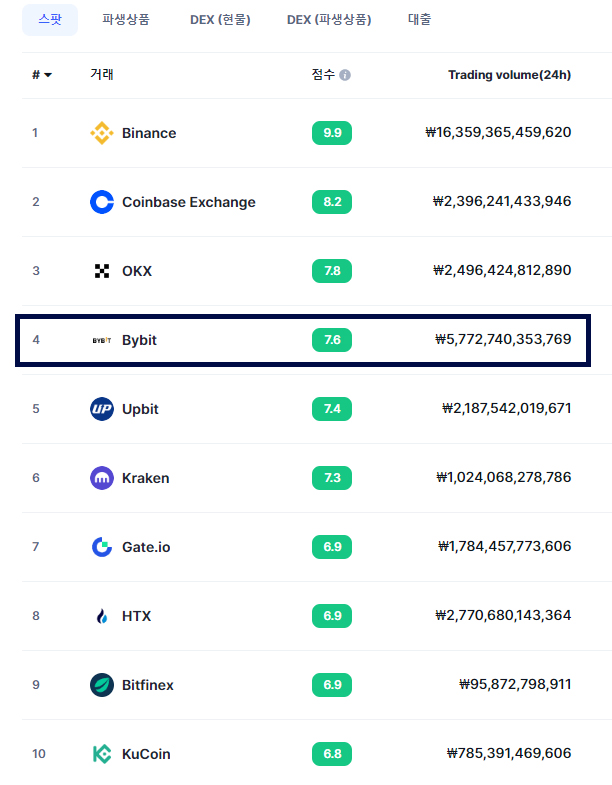Open the Coinbase Exchange name link
This screenshot has width=612, height=785.
pyautogui.click(x=189, y=202)
